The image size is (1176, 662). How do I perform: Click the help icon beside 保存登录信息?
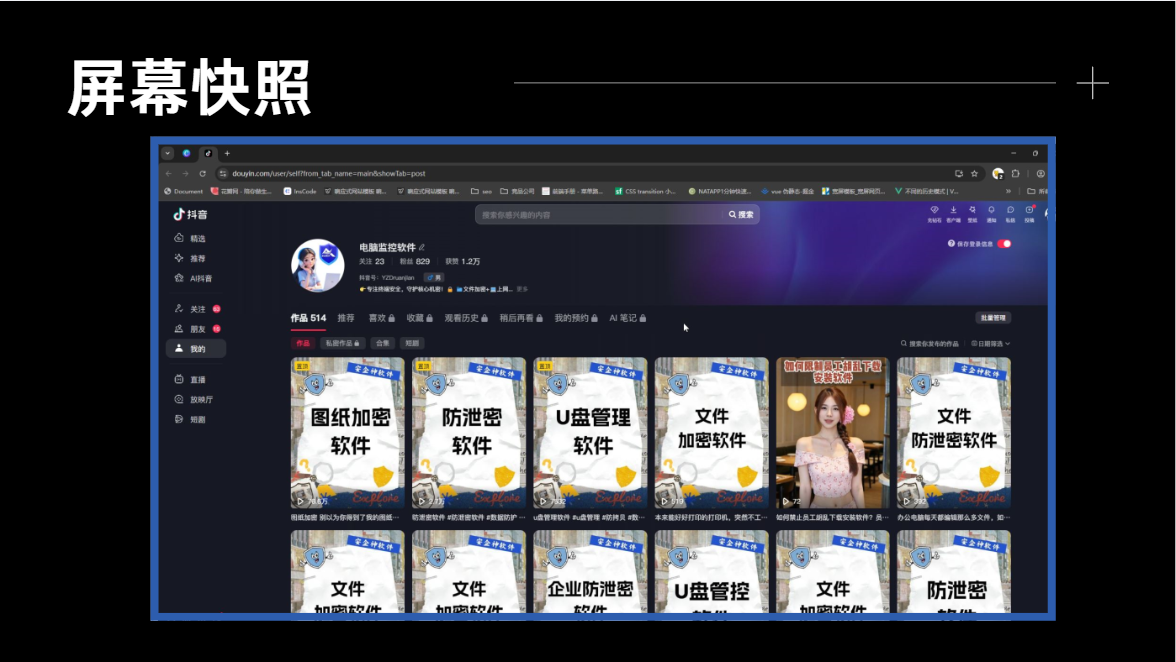[x=951, y=244]
